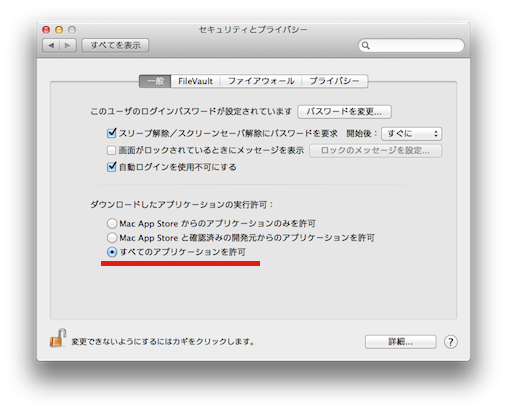The width and height of the screenshot is (507, 412).
Task: Click the 詳細... button
Action: pos(400,342)
